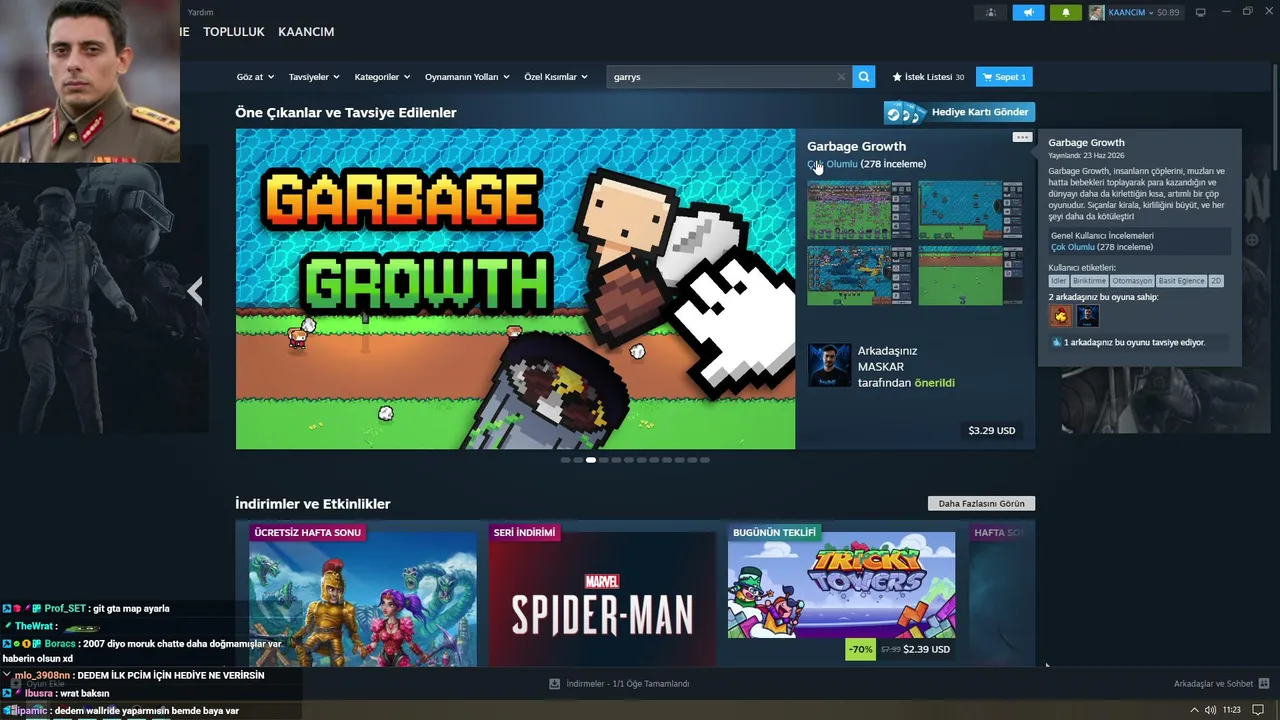
Task: View bottom-left Garbage Growth screenshot thumbnail
Action: [x=859, y=275]
